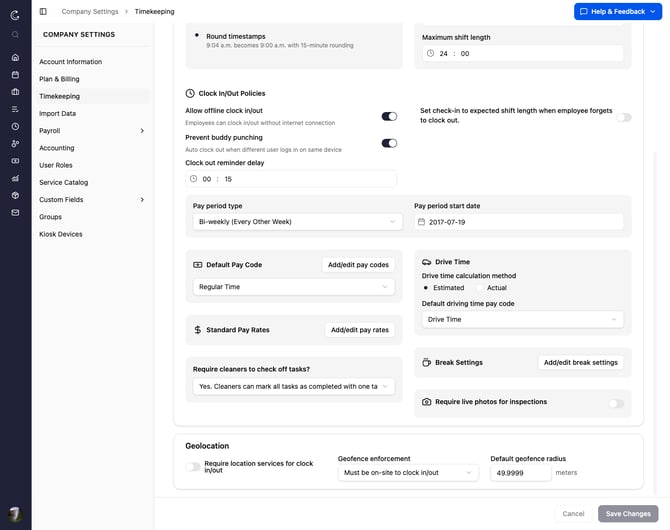670x530 pixels.
Task: Open Require cleaners to check off tasks dropdown
Action: pyautogui.click(x=294, y=386)
